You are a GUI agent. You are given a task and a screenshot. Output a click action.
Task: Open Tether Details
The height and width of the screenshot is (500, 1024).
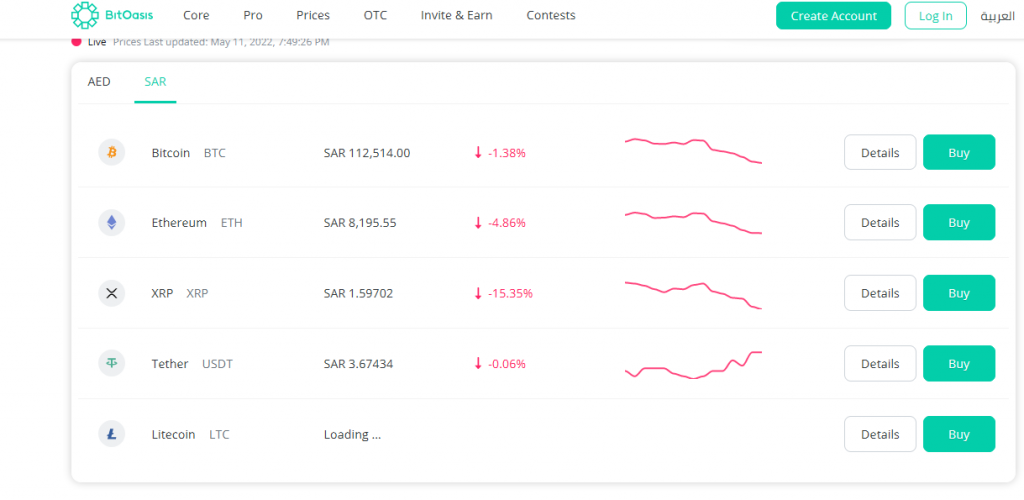[880, 364]
